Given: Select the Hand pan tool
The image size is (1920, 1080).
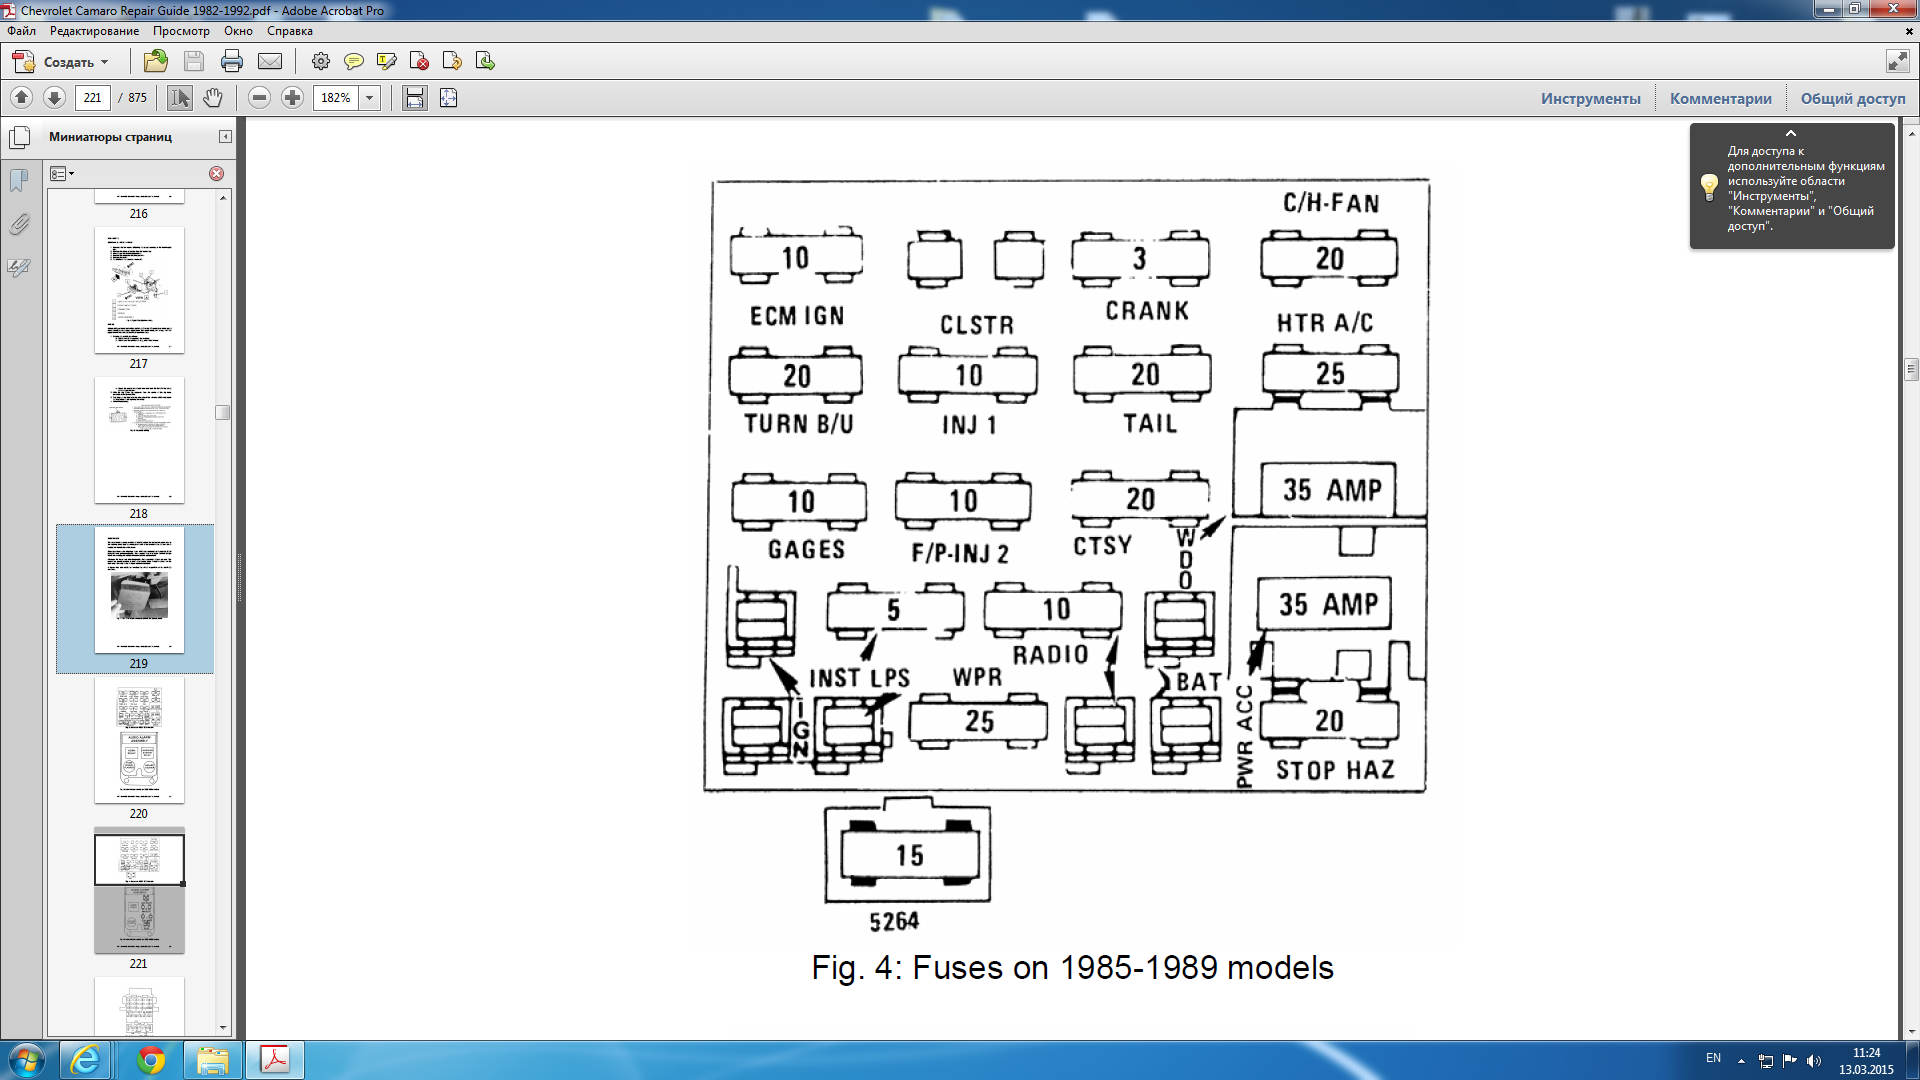Looking at the screenshot, I should point(213,98).
